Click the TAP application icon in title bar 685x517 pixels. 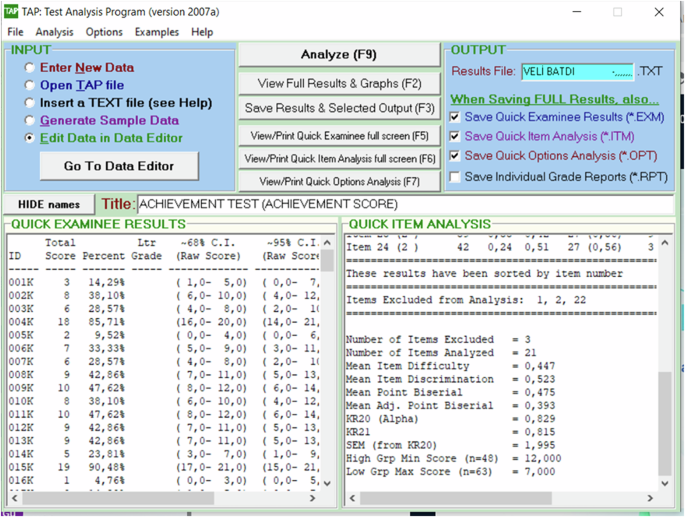(x=11, y=12)
